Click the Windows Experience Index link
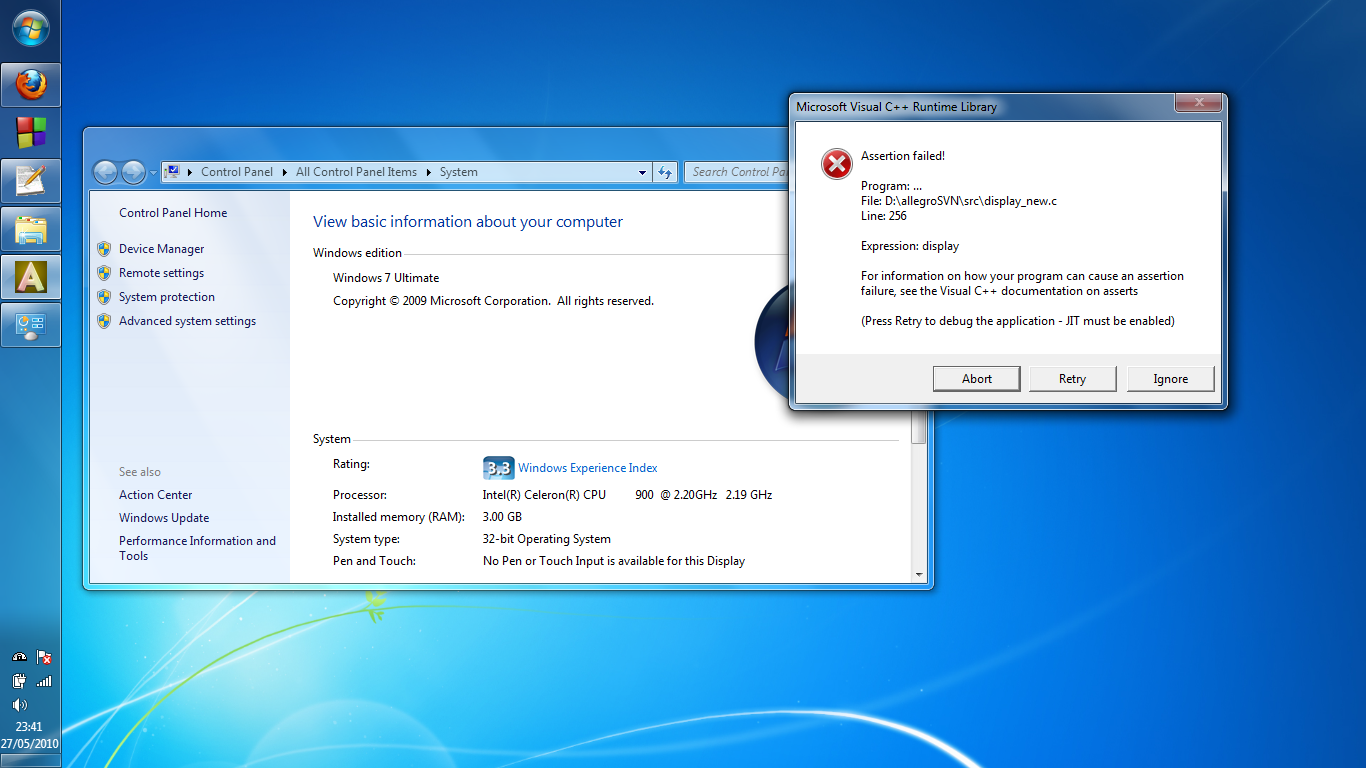Viewport: 1366px width, 768px height. [x=587, y=468]
